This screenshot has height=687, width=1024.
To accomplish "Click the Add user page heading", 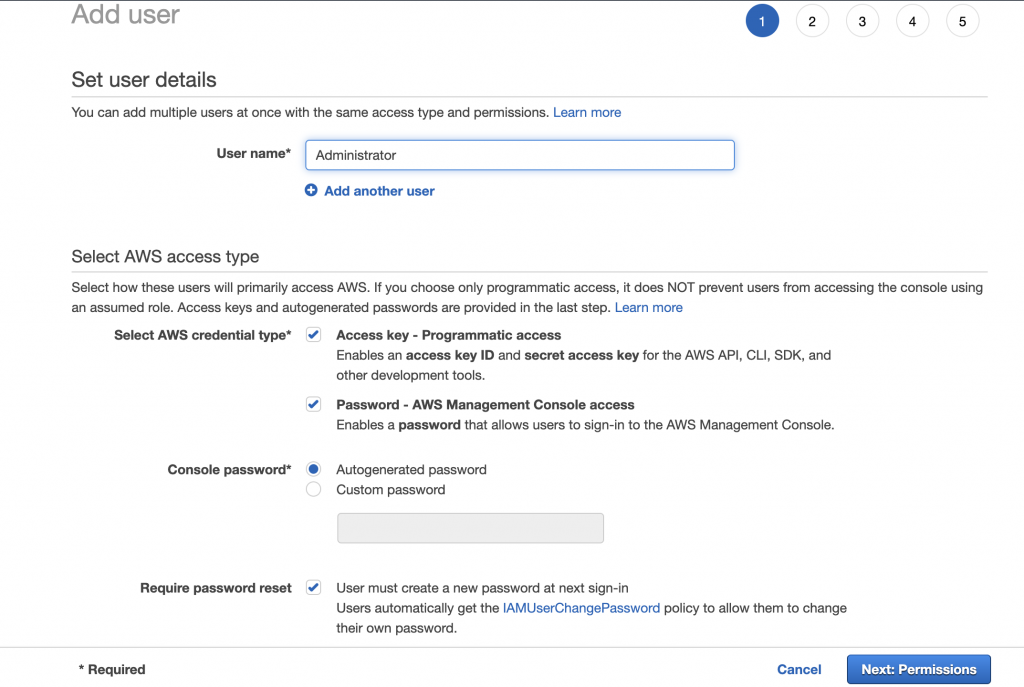I will pyautogui.click(x=126, y=15).
